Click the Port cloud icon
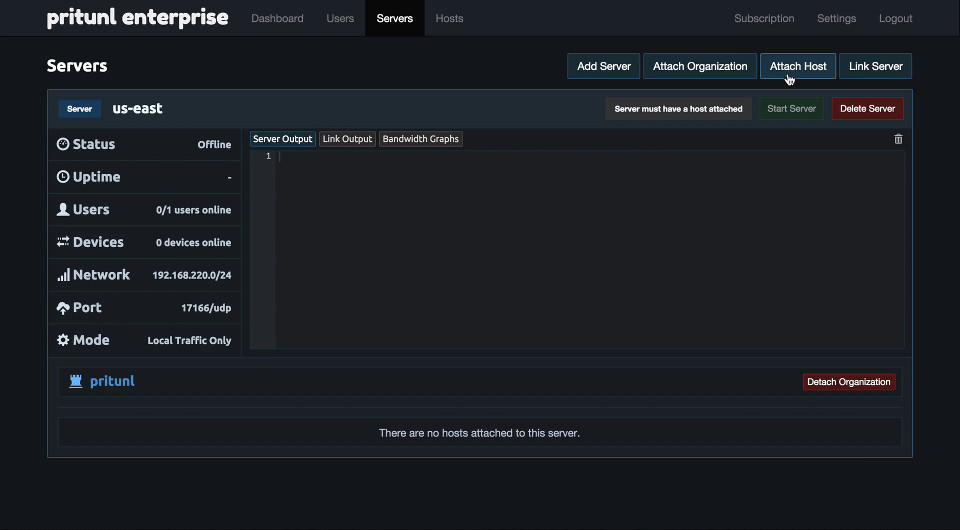 pyautogui.click(x=63, y=308)
